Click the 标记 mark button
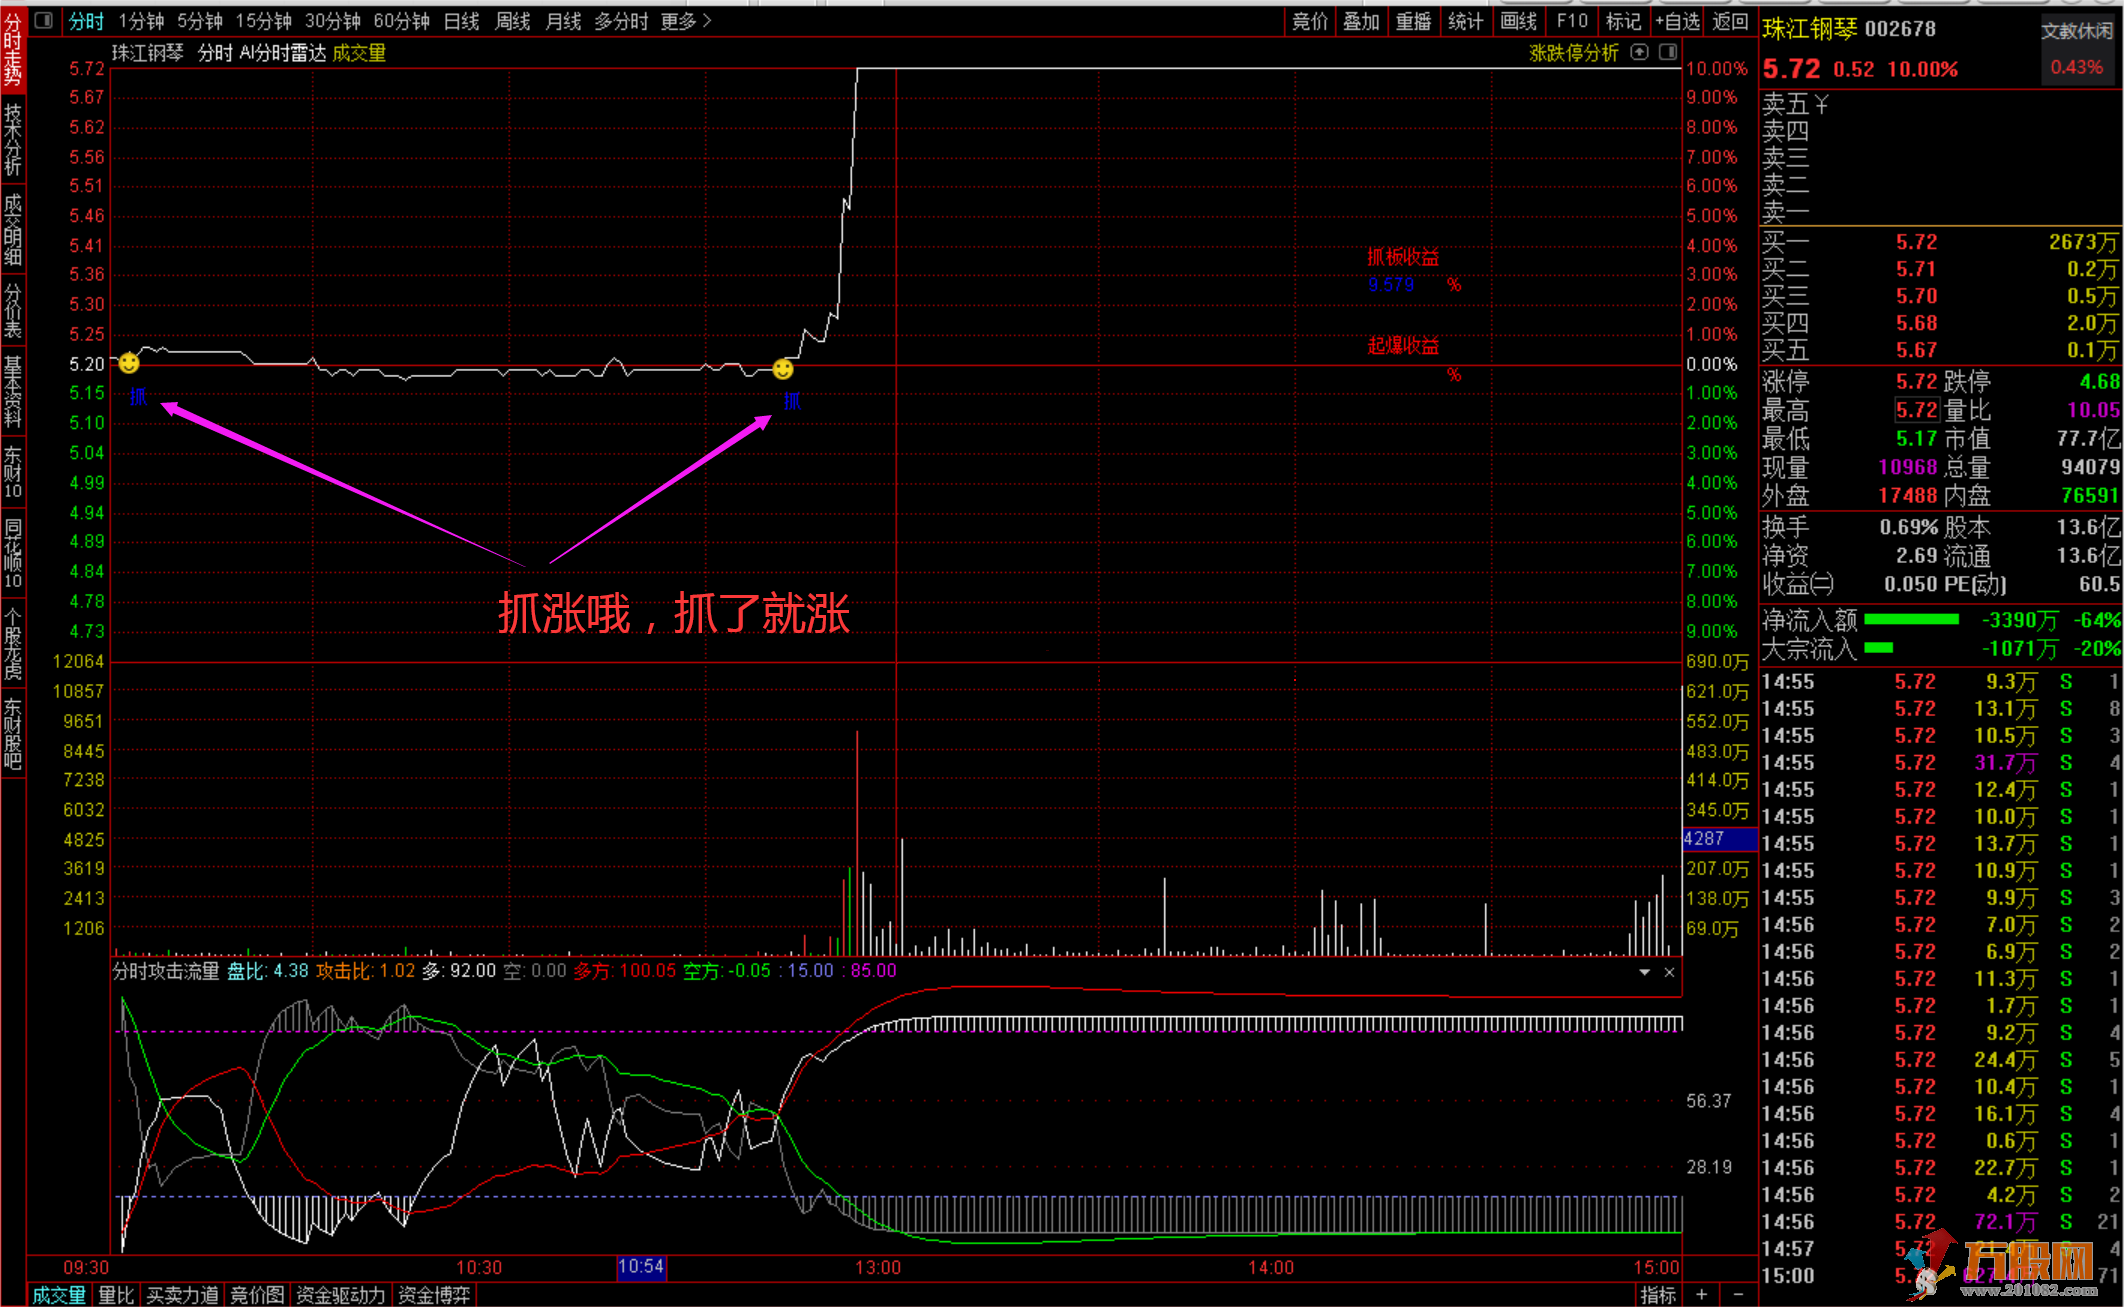 pos(1623,21)
